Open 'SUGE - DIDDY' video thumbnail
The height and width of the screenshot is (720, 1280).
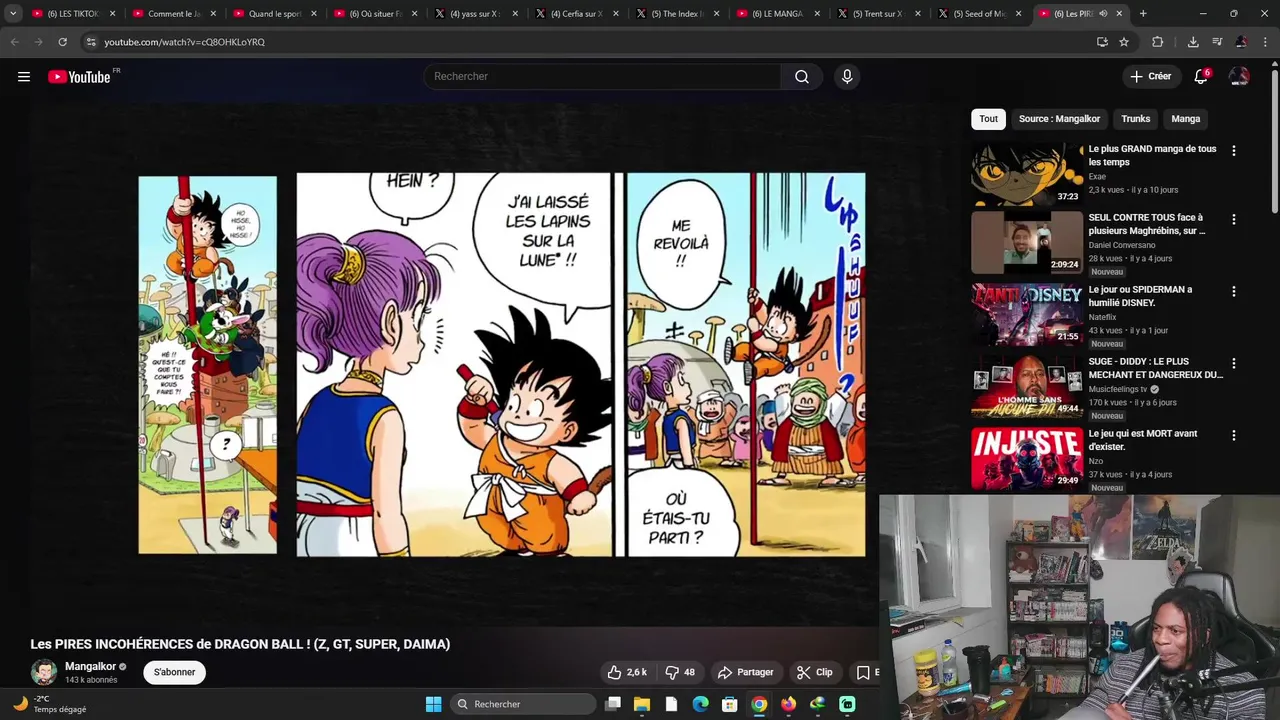(1027, 387)
